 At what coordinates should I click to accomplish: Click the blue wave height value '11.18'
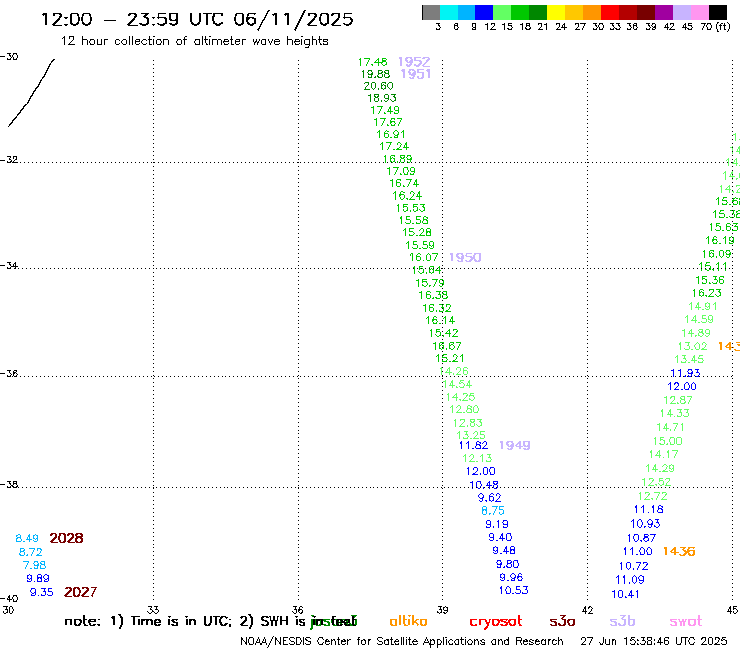(x=648, y=509)
